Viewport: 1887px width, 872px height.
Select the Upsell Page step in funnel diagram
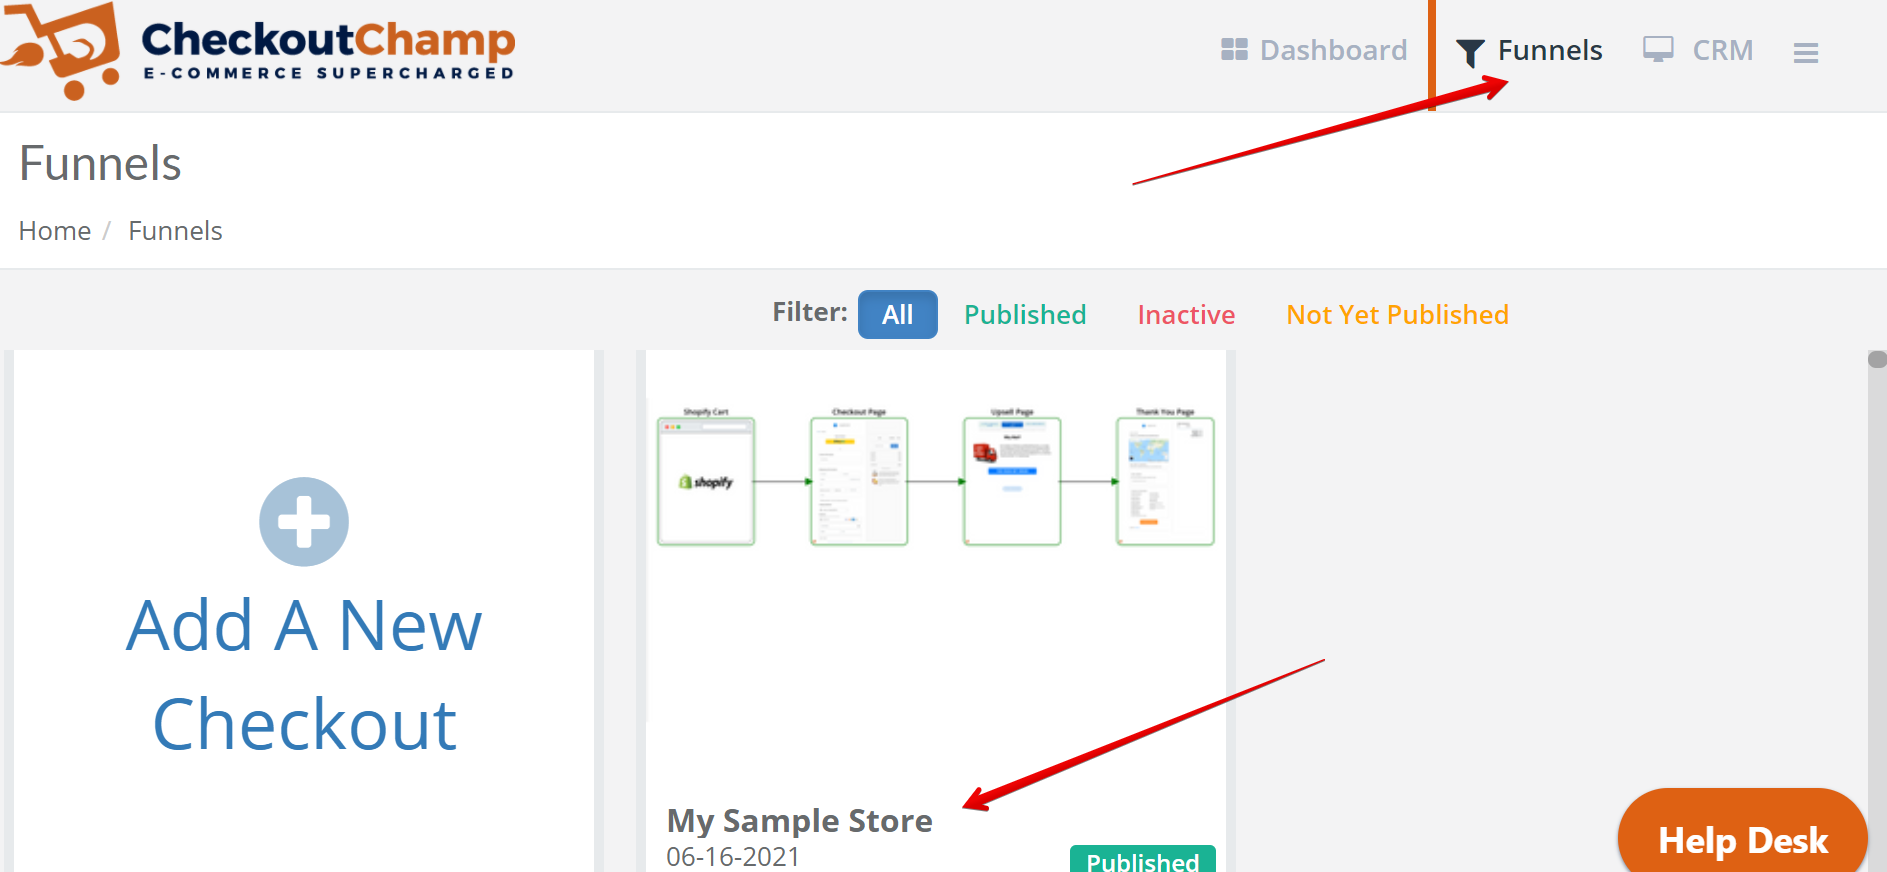tap(1012, 481)
